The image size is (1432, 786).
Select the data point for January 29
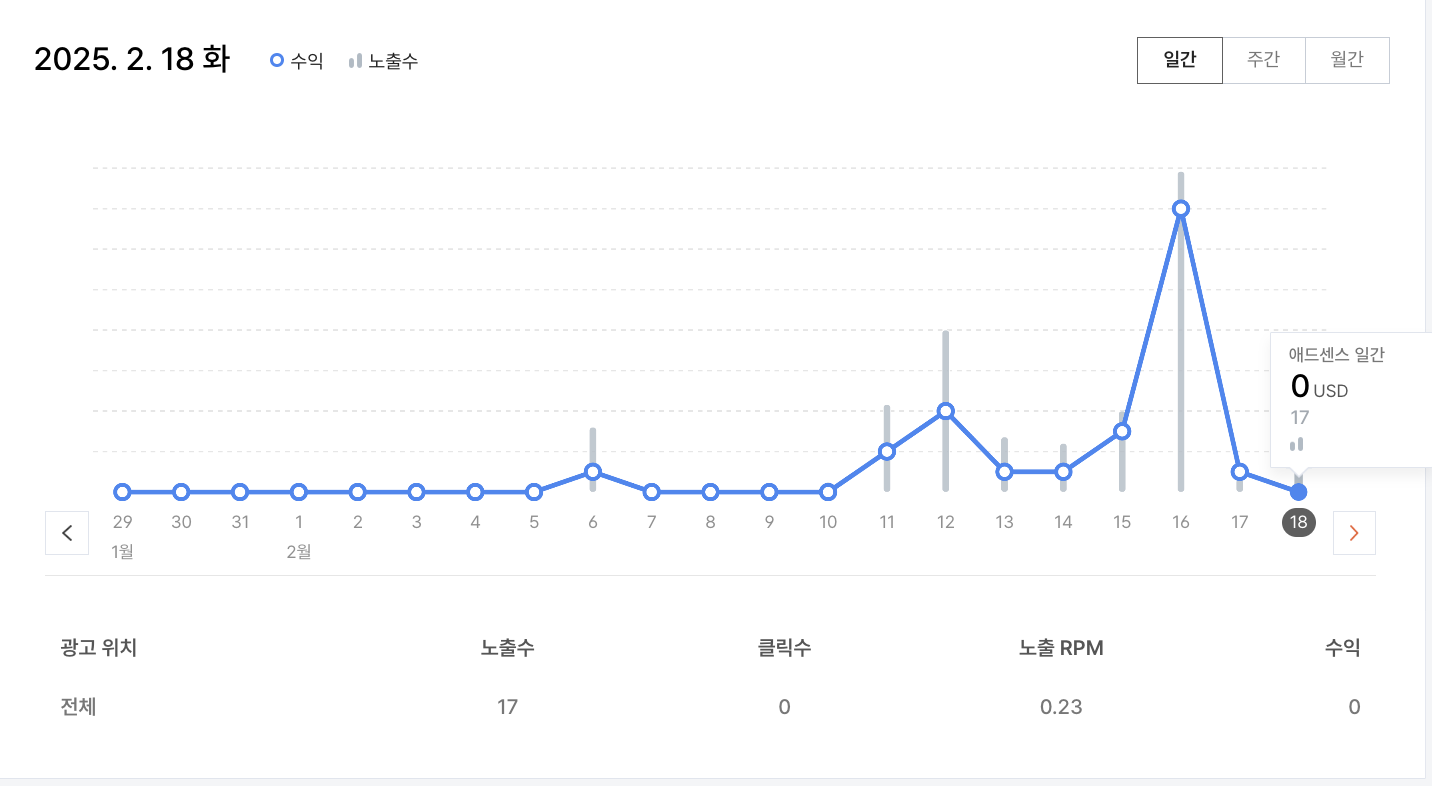click(122, 492)
